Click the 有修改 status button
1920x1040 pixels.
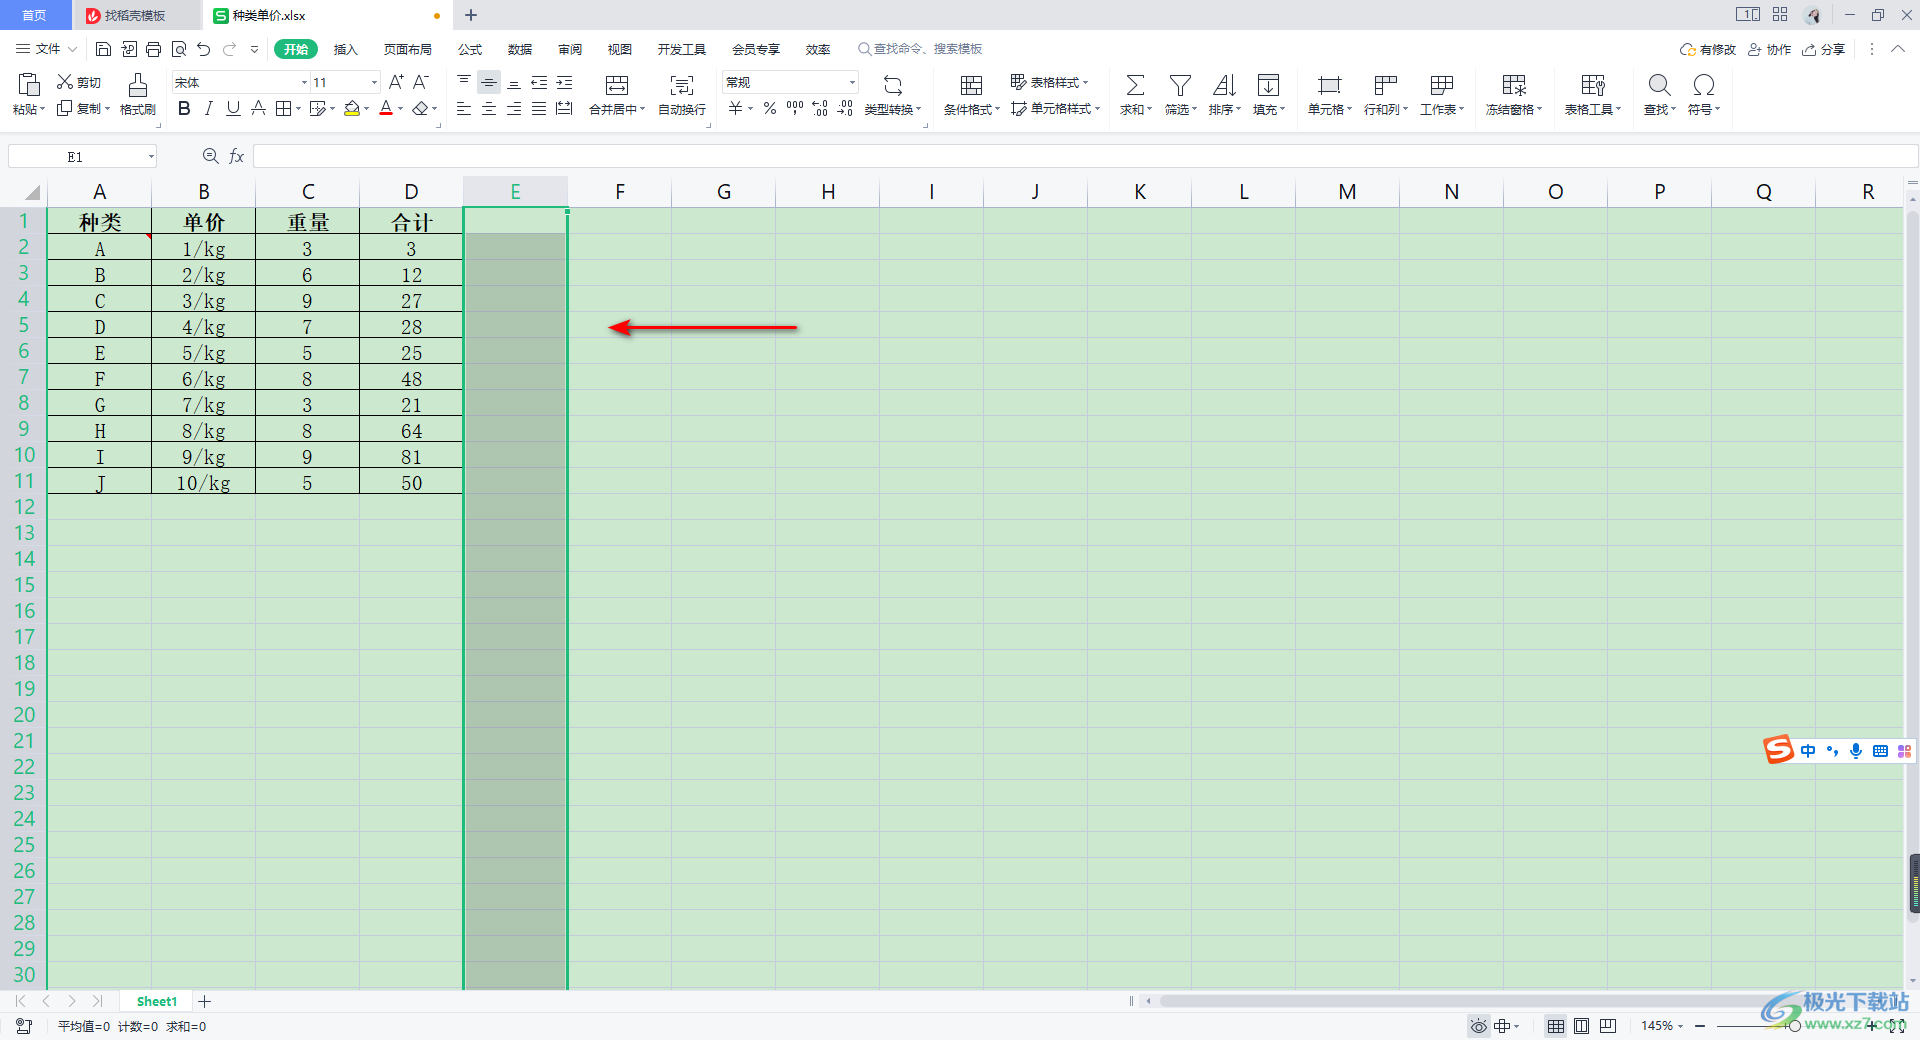1708,49
